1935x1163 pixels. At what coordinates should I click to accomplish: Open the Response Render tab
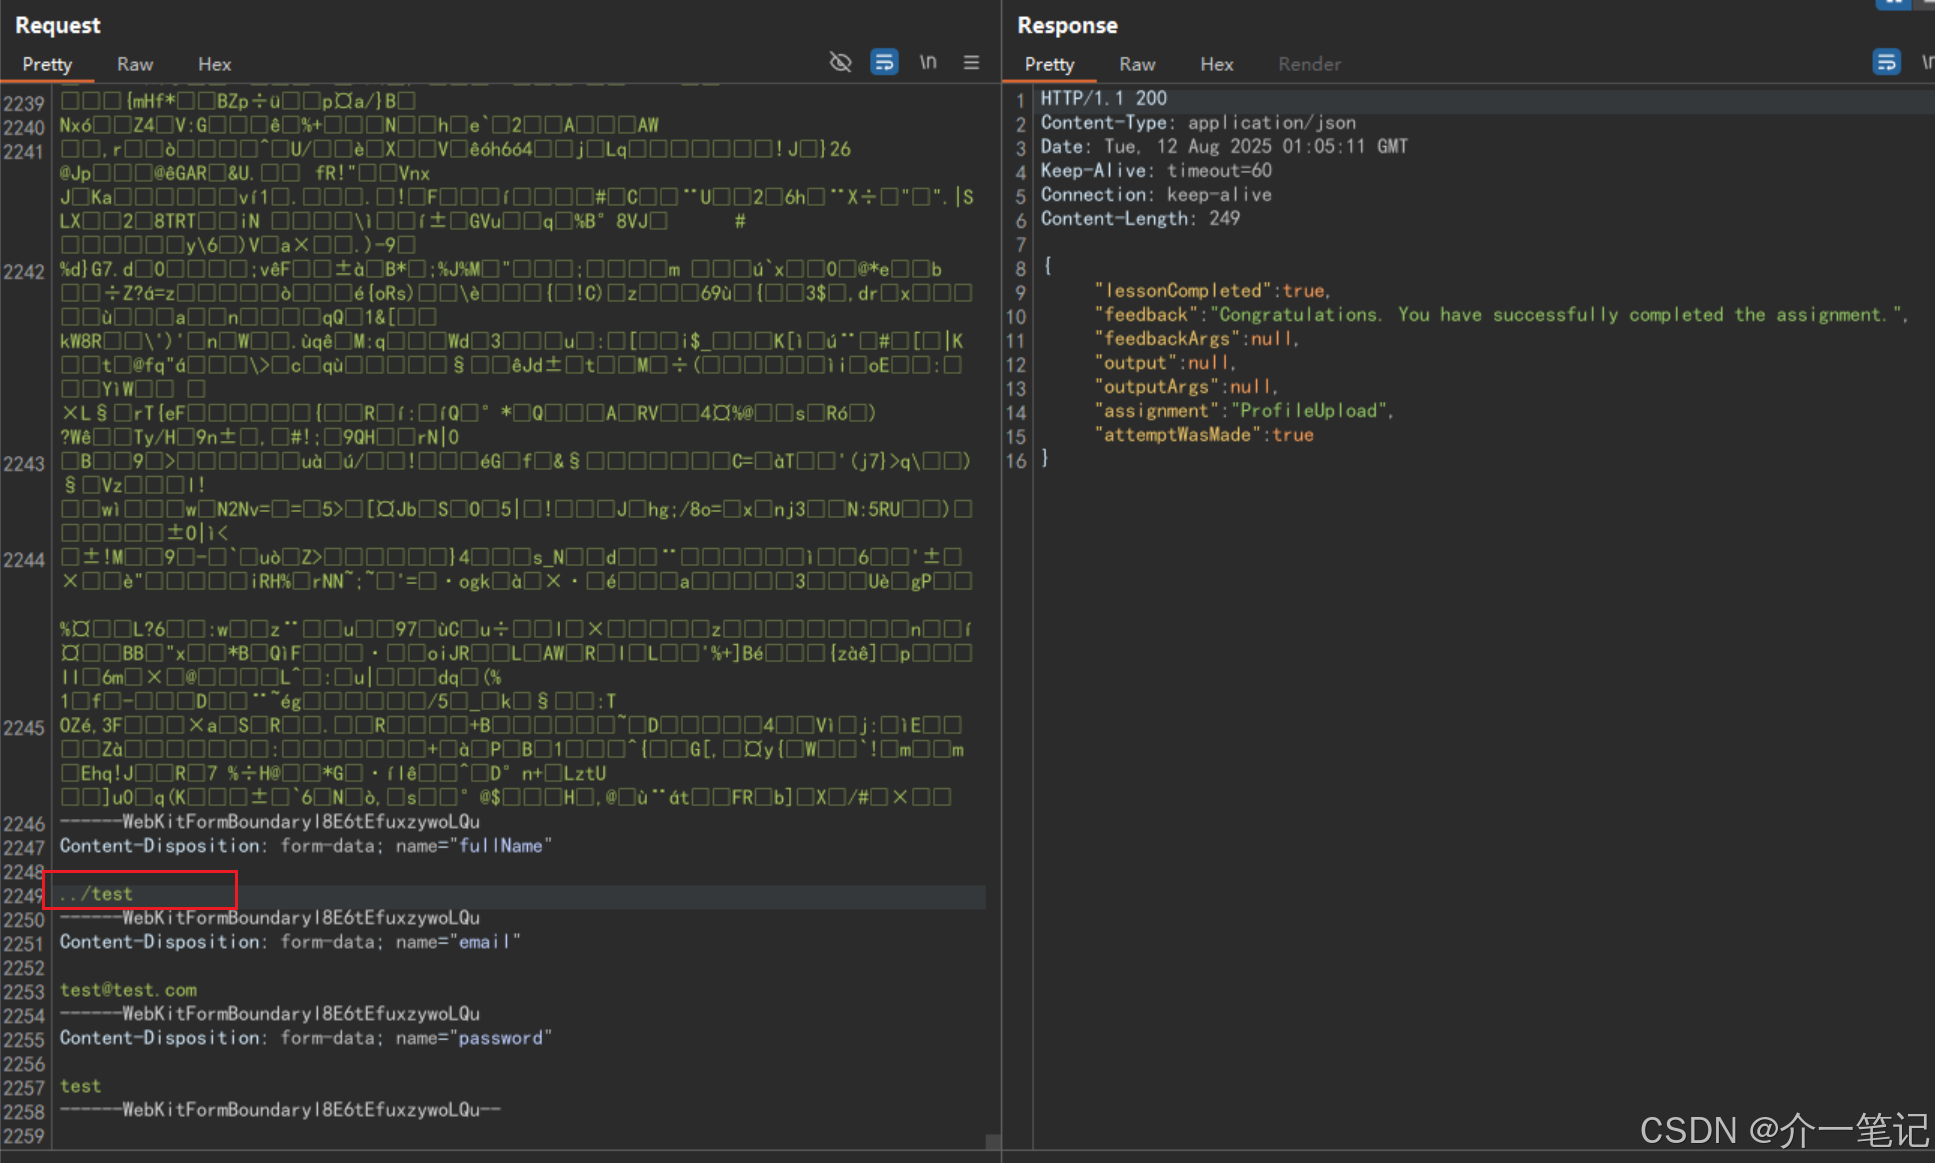pyautogui.click(x=1309, y=64)
